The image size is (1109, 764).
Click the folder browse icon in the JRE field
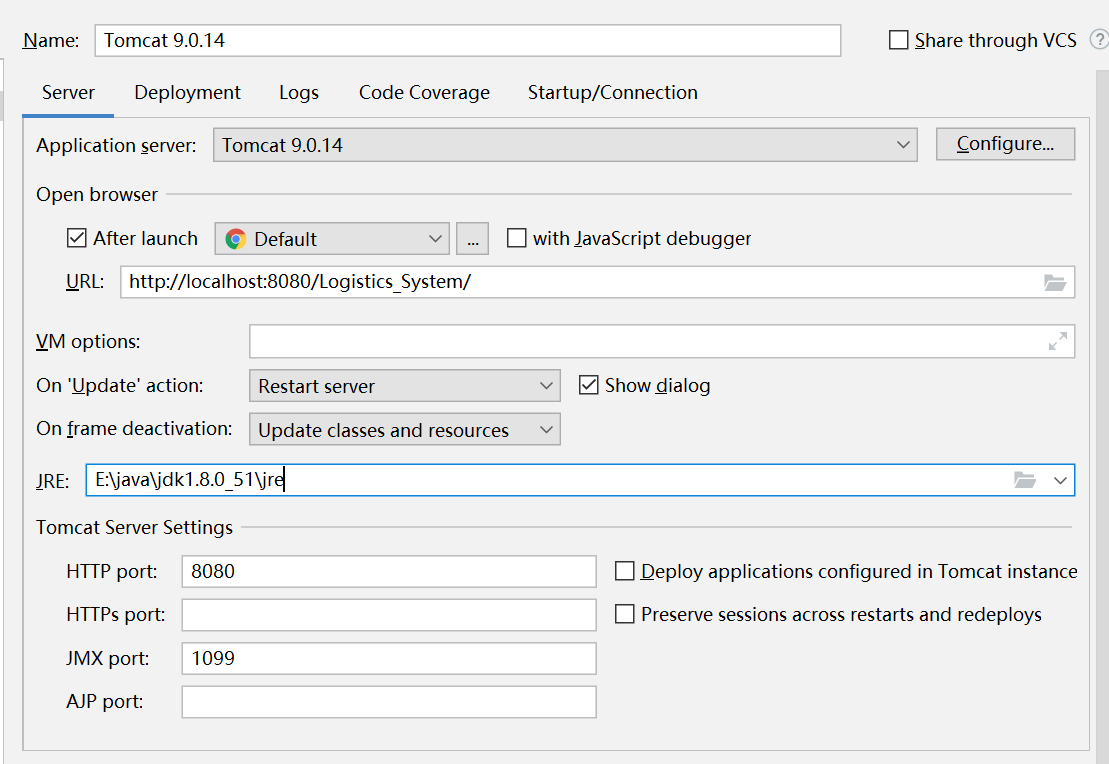click(x=1024, y=480)
